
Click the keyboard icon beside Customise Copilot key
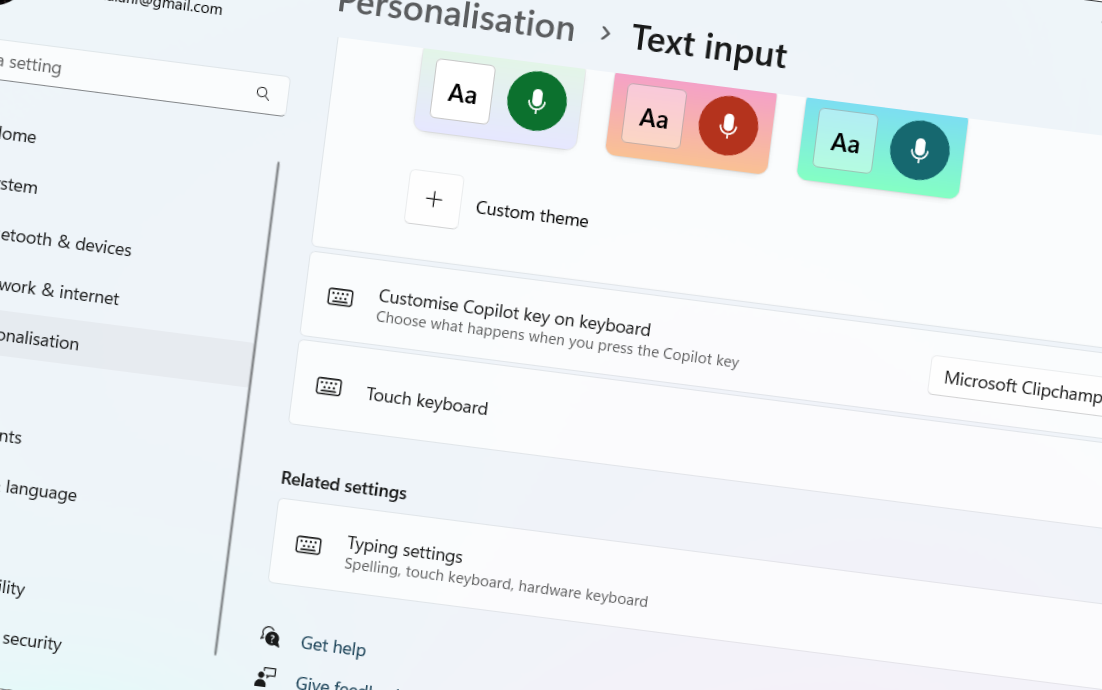click(340, 297)
